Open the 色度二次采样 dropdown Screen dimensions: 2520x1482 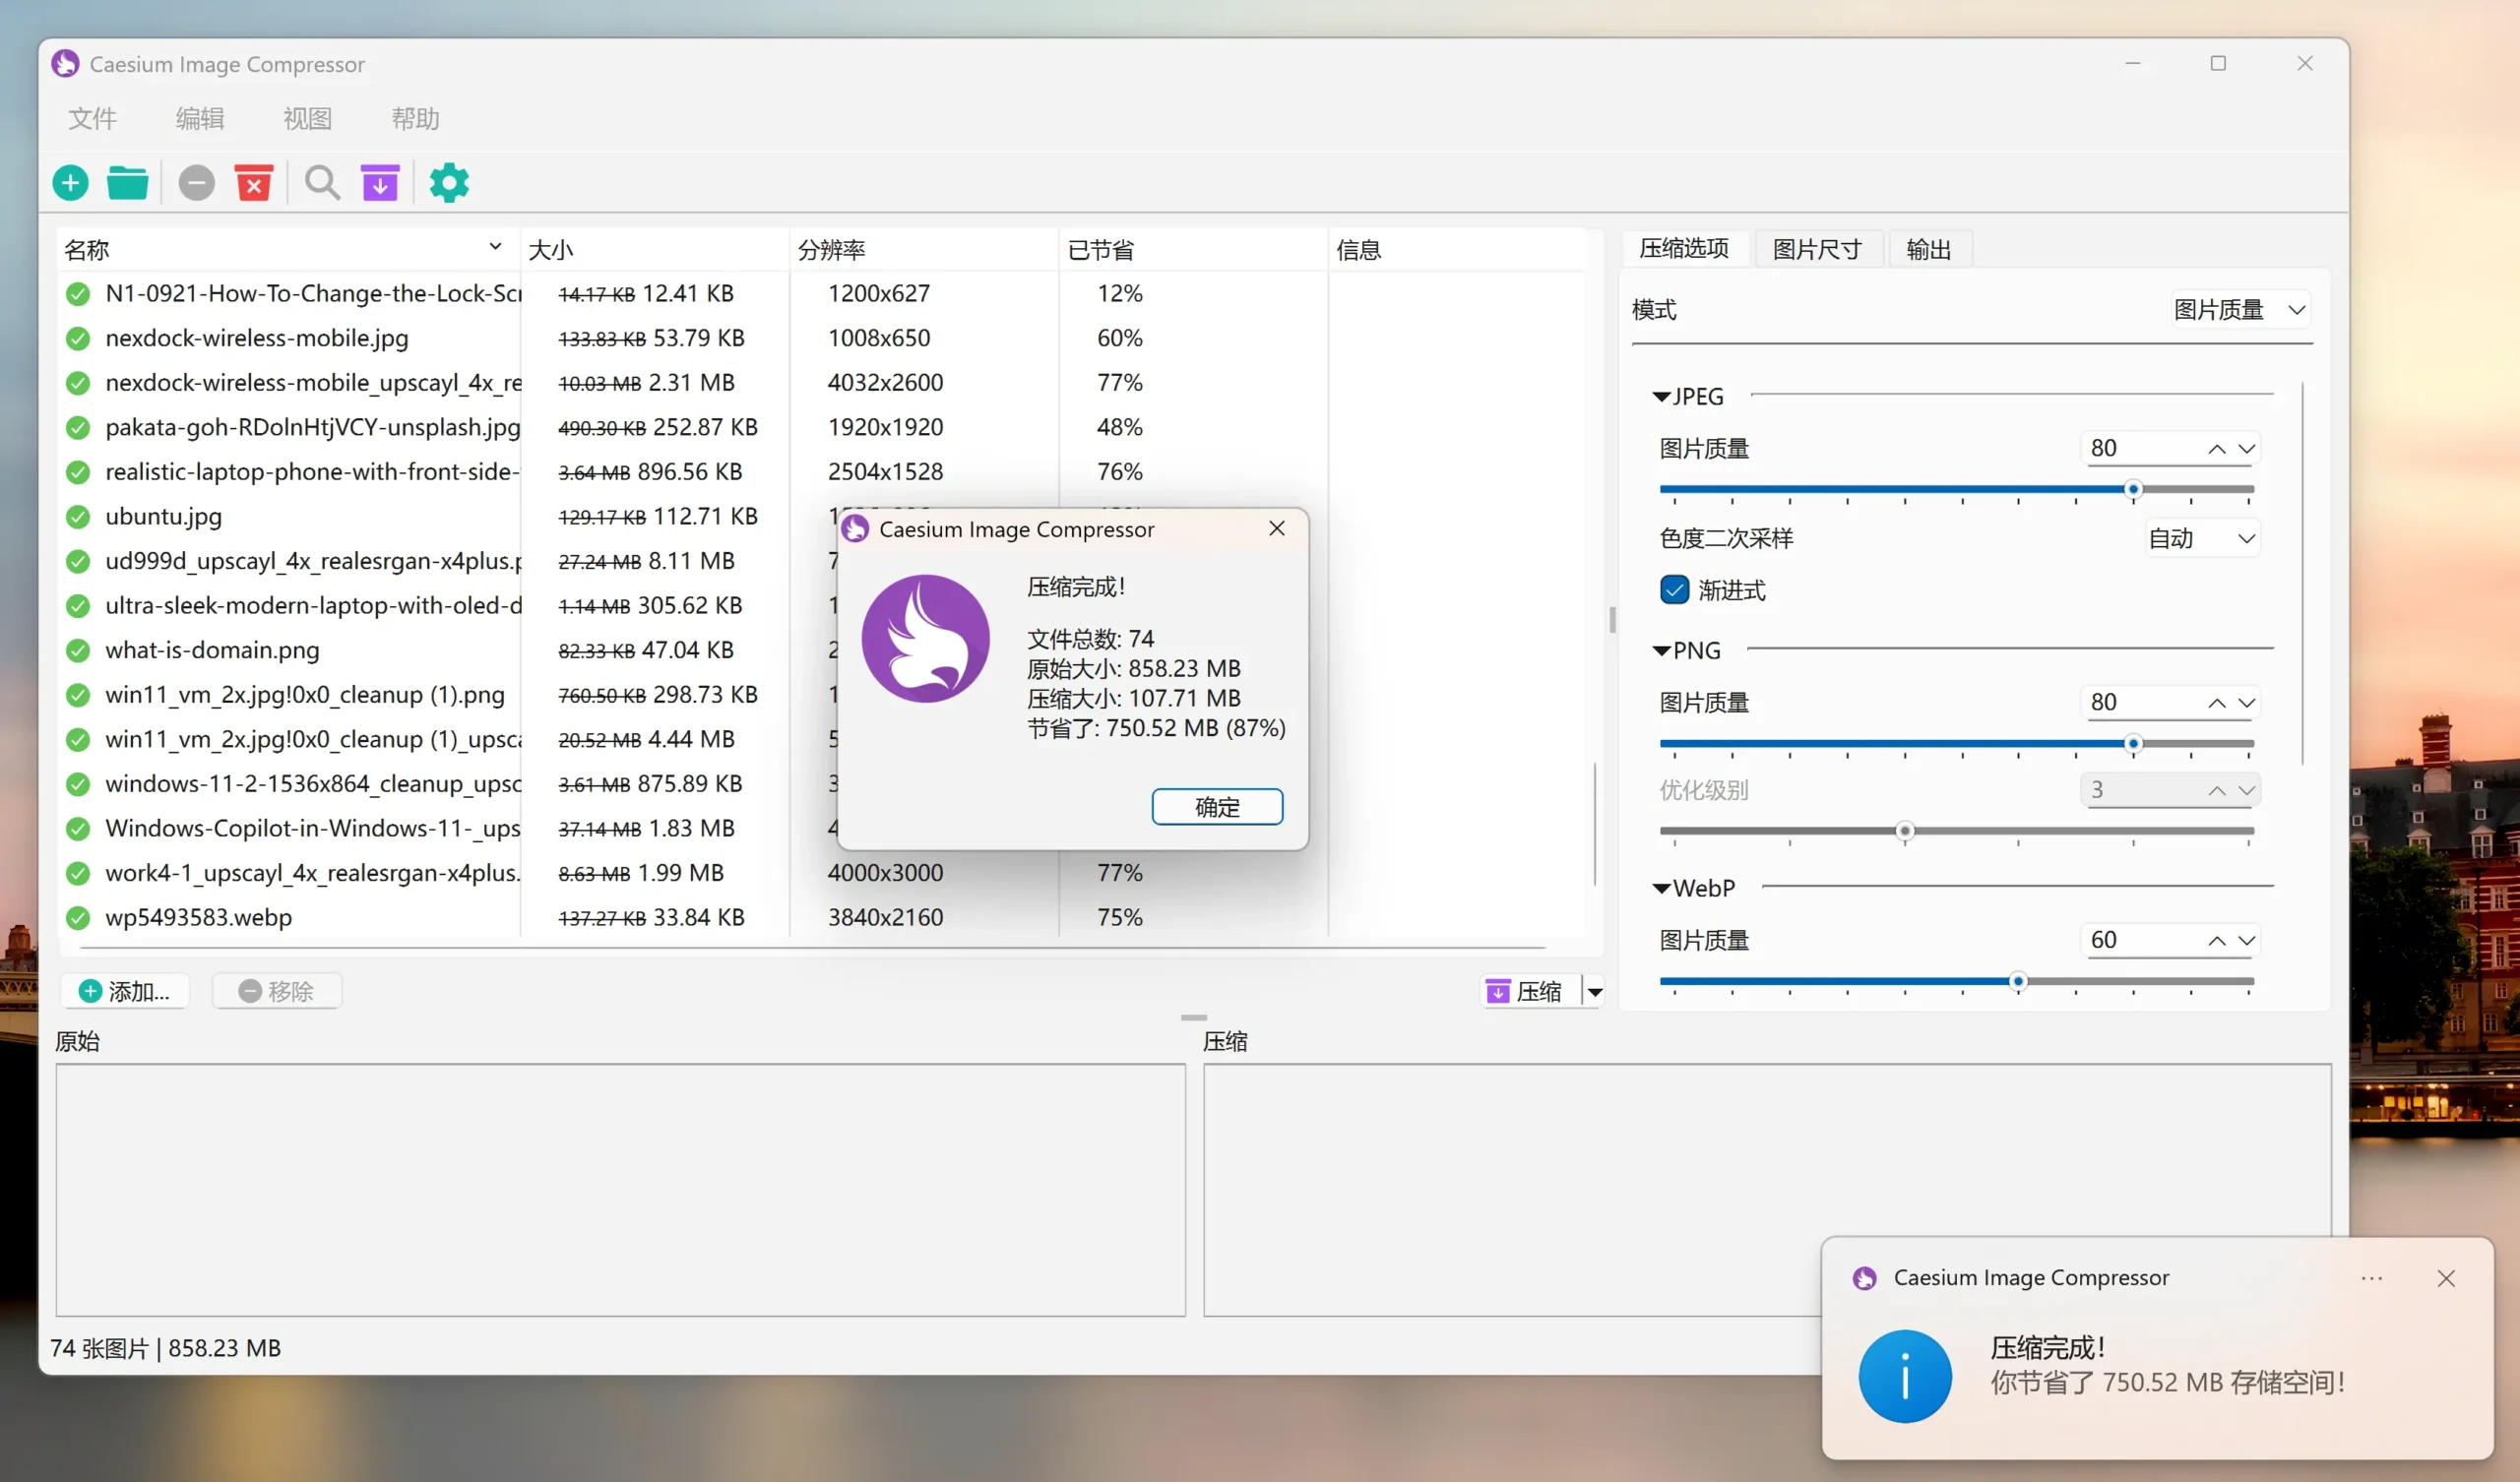pos(2198,538)
